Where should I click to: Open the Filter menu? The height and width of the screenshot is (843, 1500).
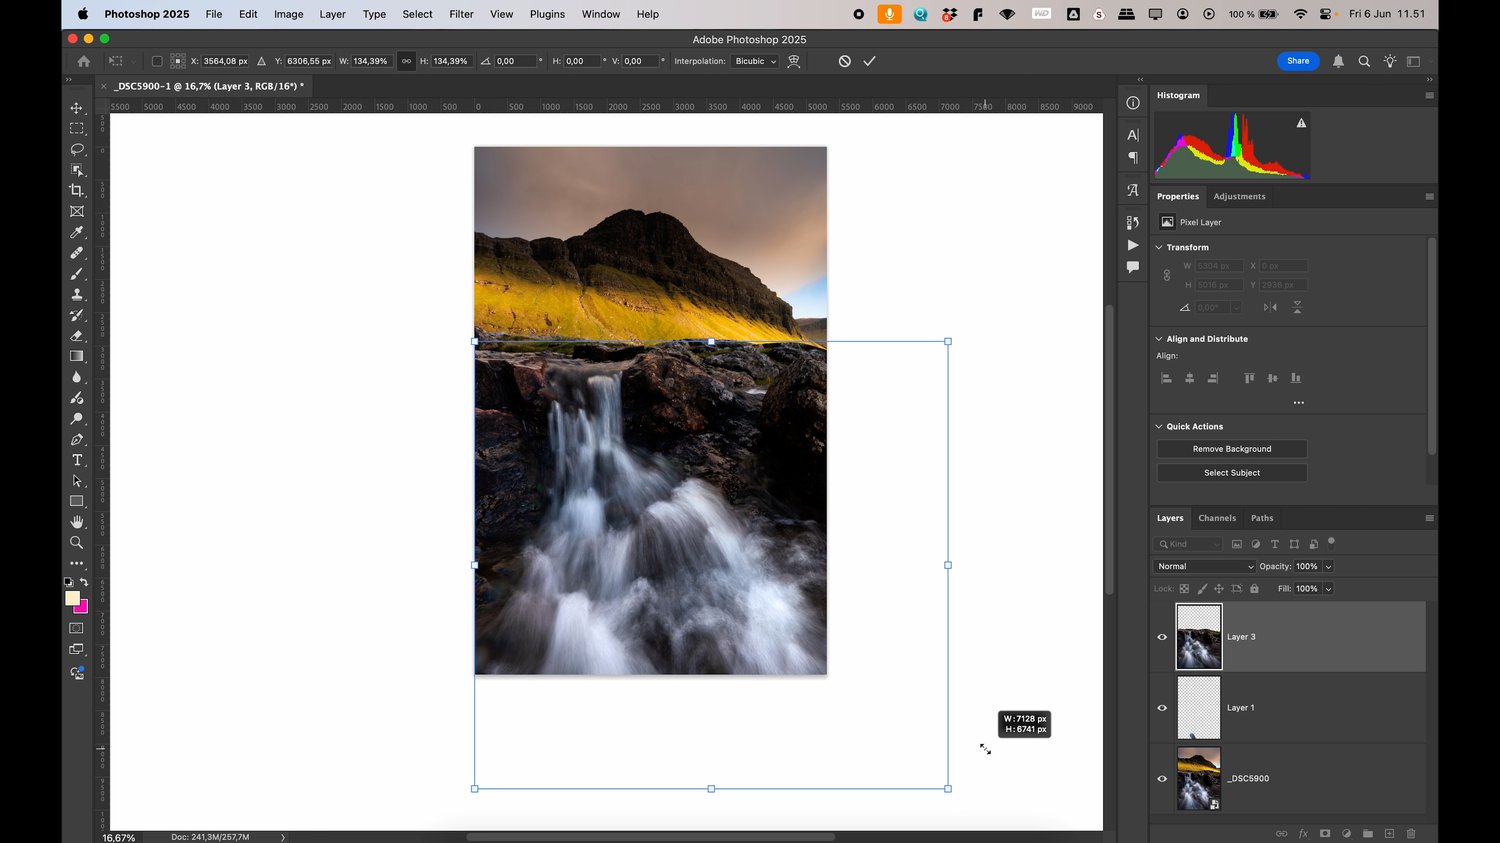pyautogui.click(x=461, y=14)
